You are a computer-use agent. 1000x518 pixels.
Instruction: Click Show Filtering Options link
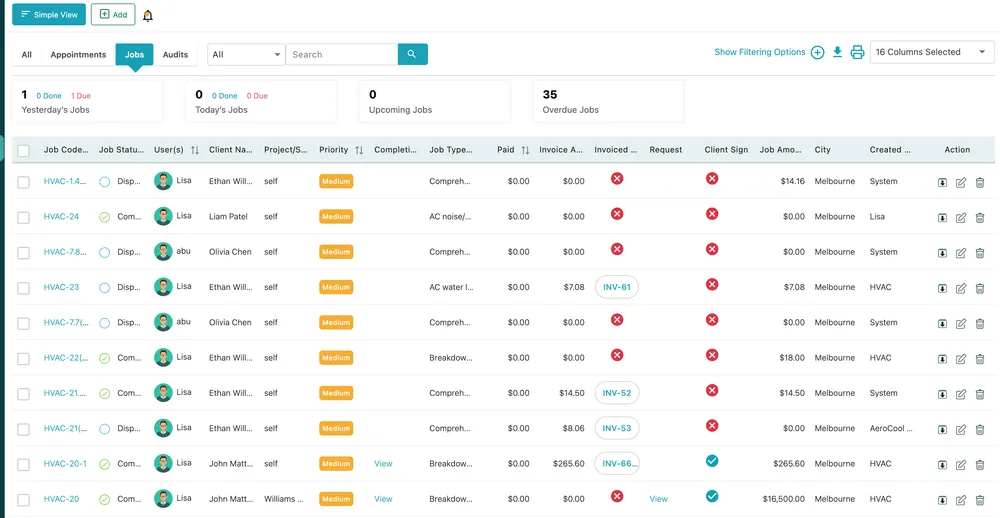pyautogui.click(x=760, y=52)
